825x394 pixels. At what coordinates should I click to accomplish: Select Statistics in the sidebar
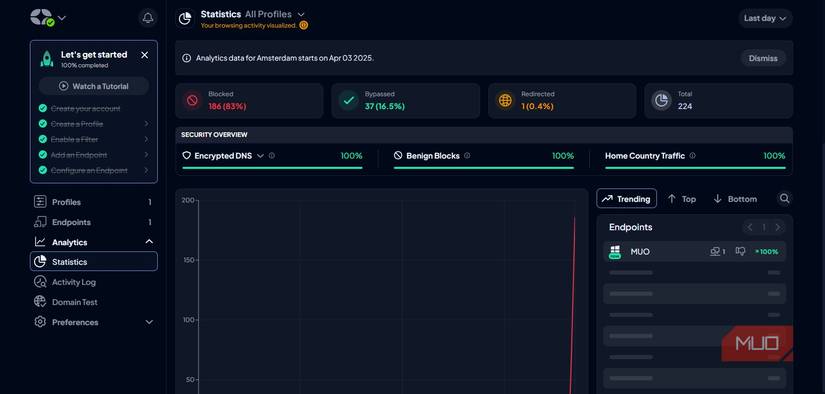[94, 261]
